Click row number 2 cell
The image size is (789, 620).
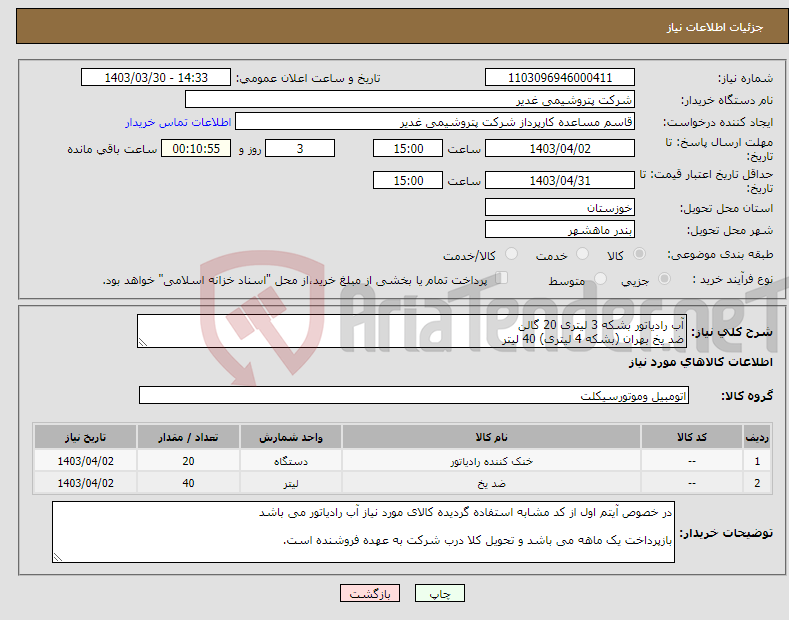[x=757, y=483]
